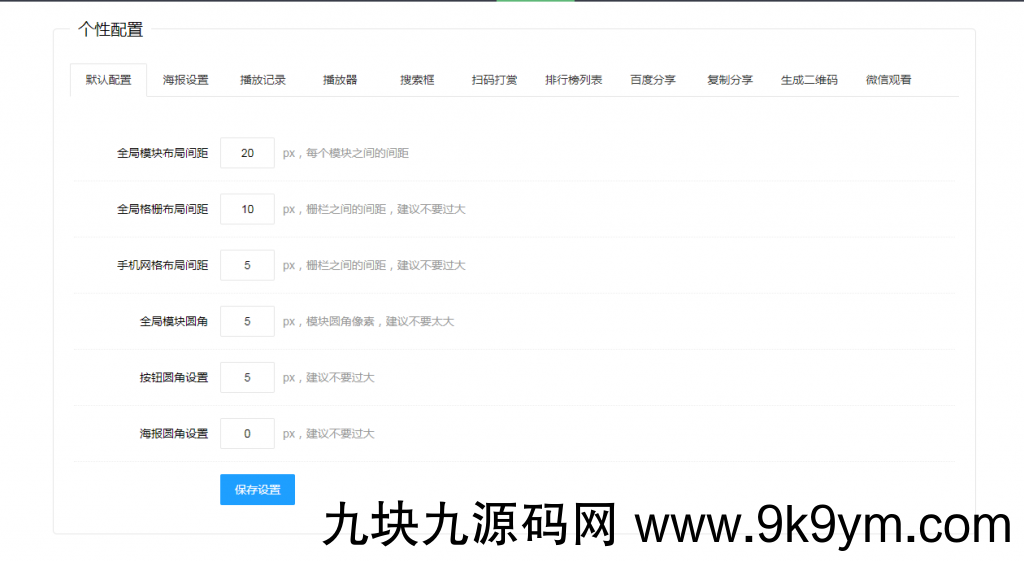Image resolution: width=1024 pixels, height=562 pixels.
Task: Switch to the 扫码打赏 tab
Action: coord(494,80)
